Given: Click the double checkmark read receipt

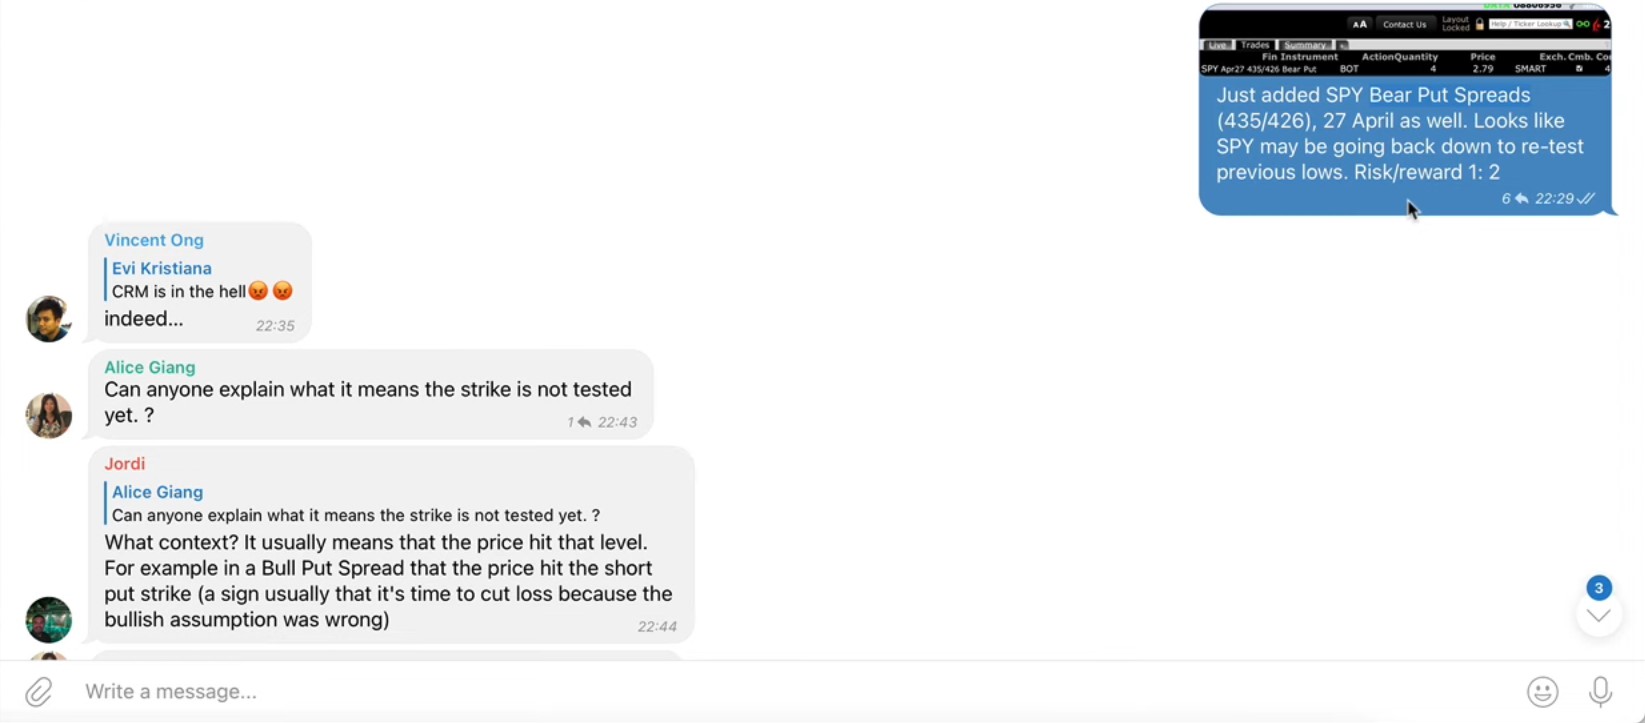Looking at the screenshot, I should coord(1587,199).
